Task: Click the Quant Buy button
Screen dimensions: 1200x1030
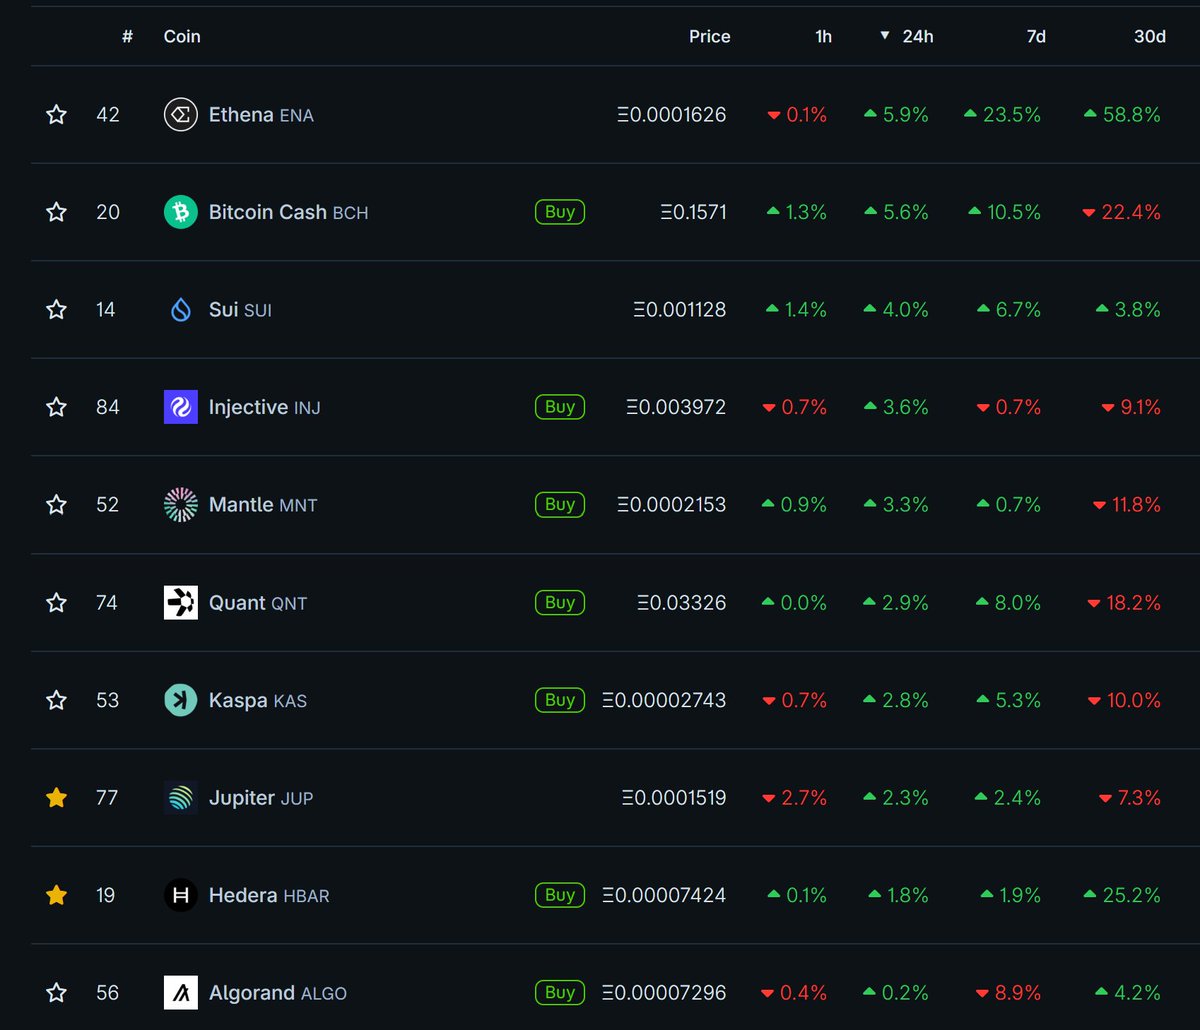Action: [560, 603]
